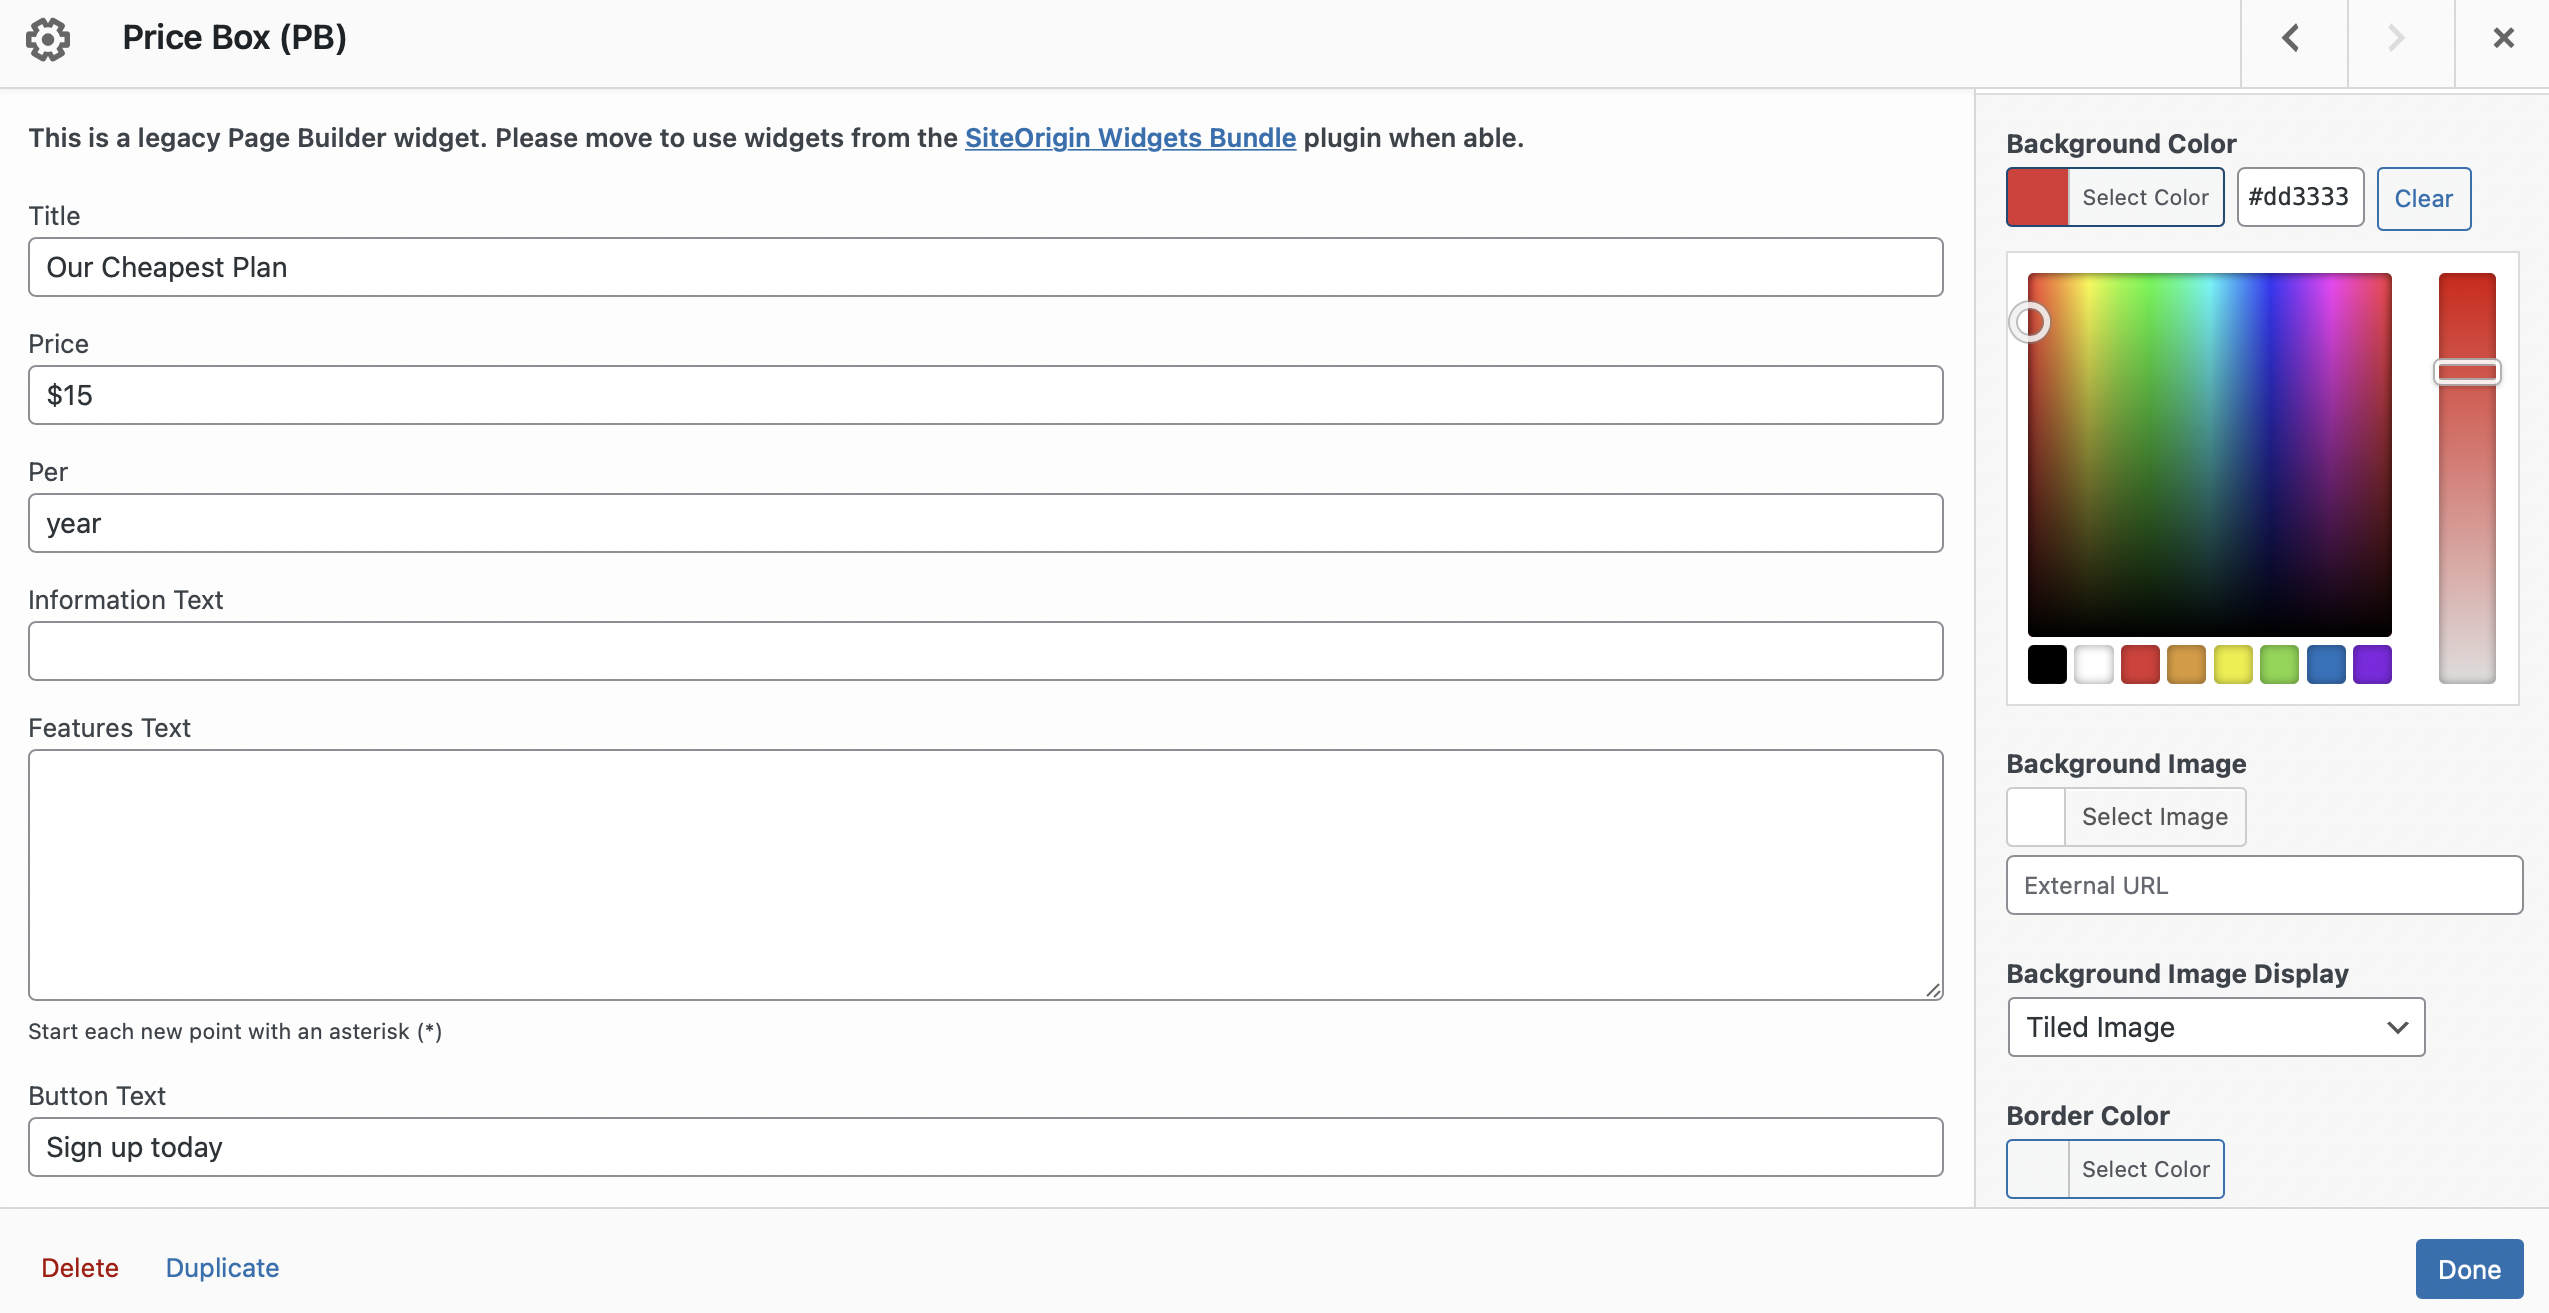Click the color saturation slider handle
Screen dimensions: 2549x1313
point(2466,372)
